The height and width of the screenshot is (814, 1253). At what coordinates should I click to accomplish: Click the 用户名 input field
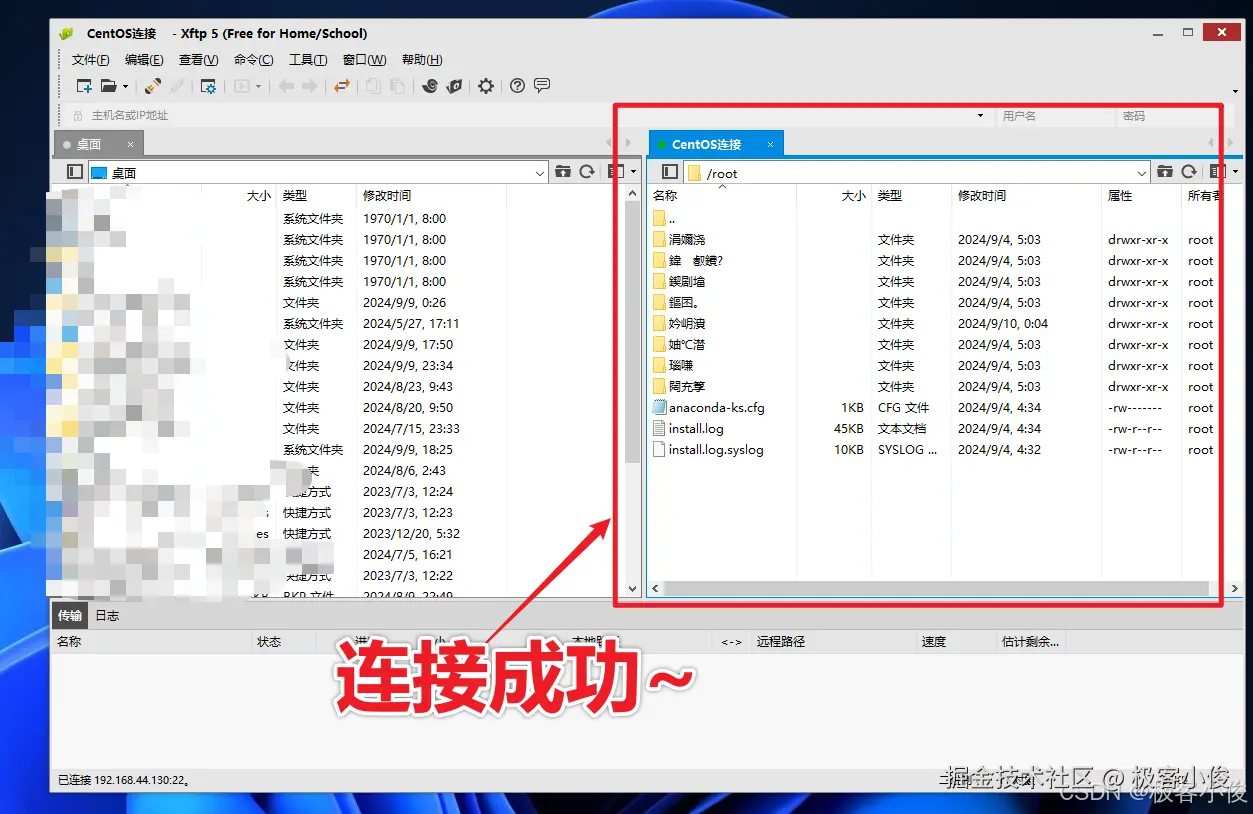[1055, 116]
